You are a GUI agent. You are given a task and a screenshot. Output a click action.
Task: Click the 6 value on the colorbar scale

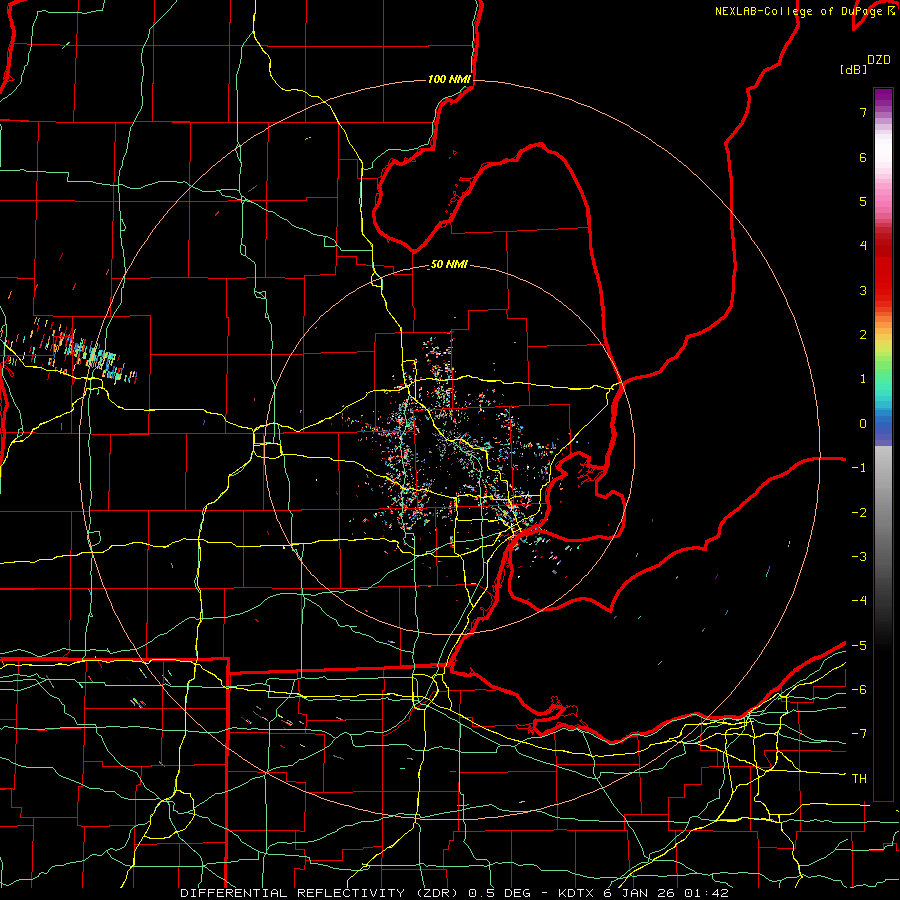tap(863, 157)
